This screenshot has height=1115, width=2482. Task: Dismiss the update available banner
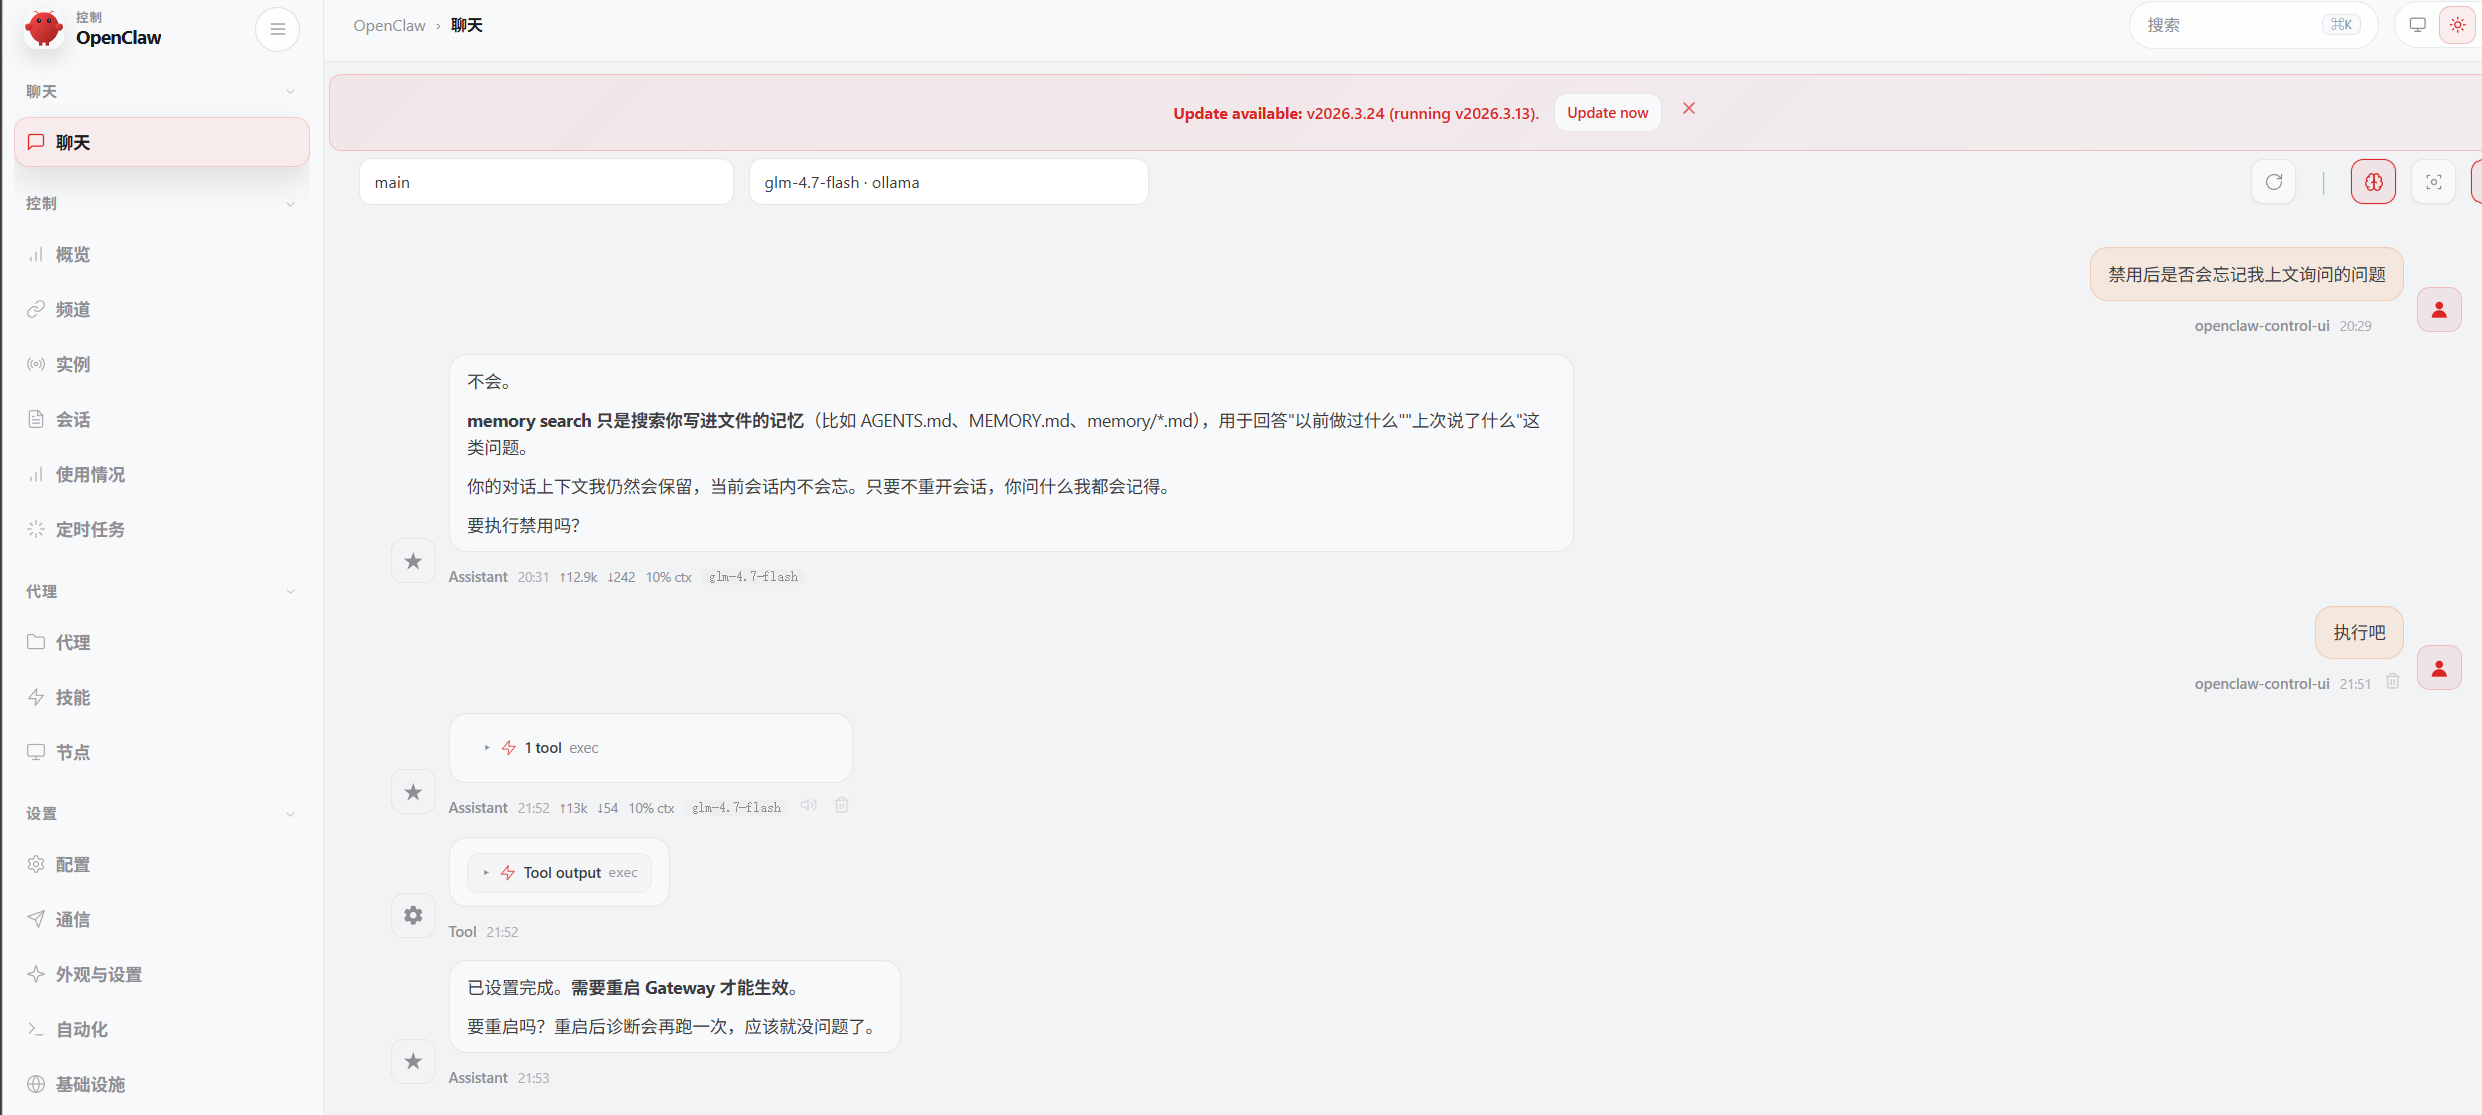tap(1688, 109)
